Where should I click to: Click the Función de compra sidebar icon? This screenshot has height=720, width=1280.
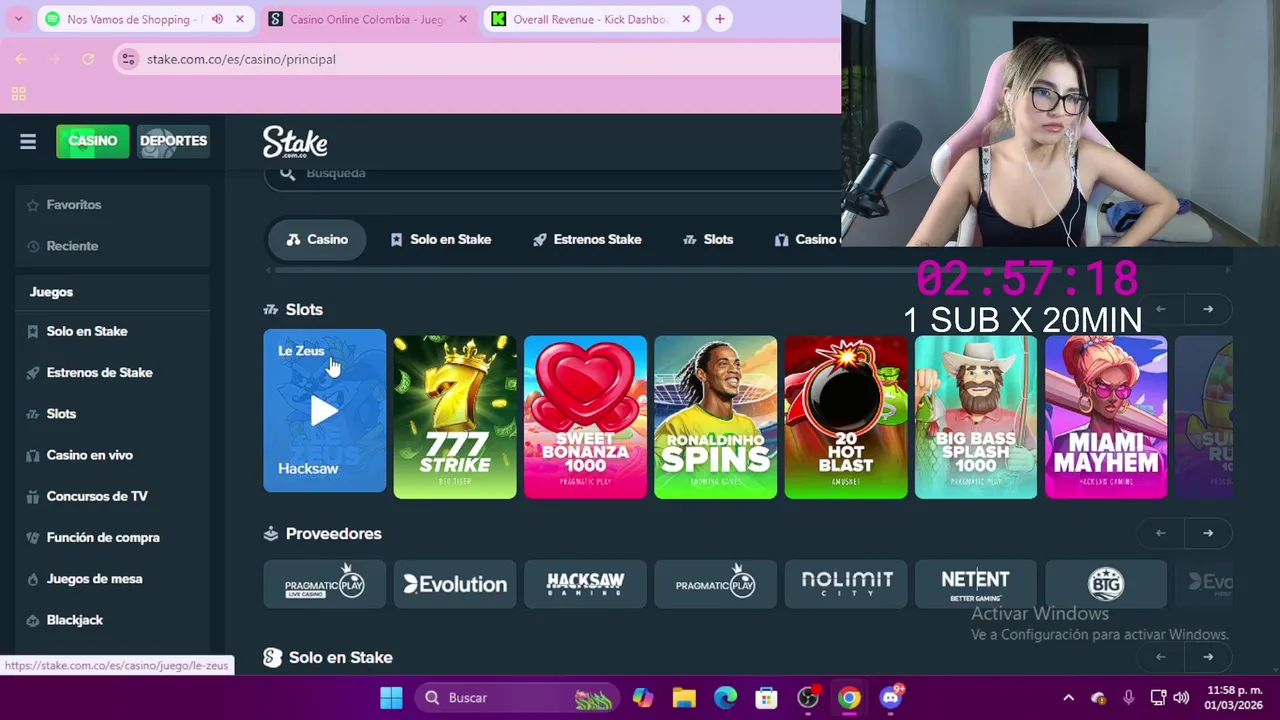click(x=33, y=537)
